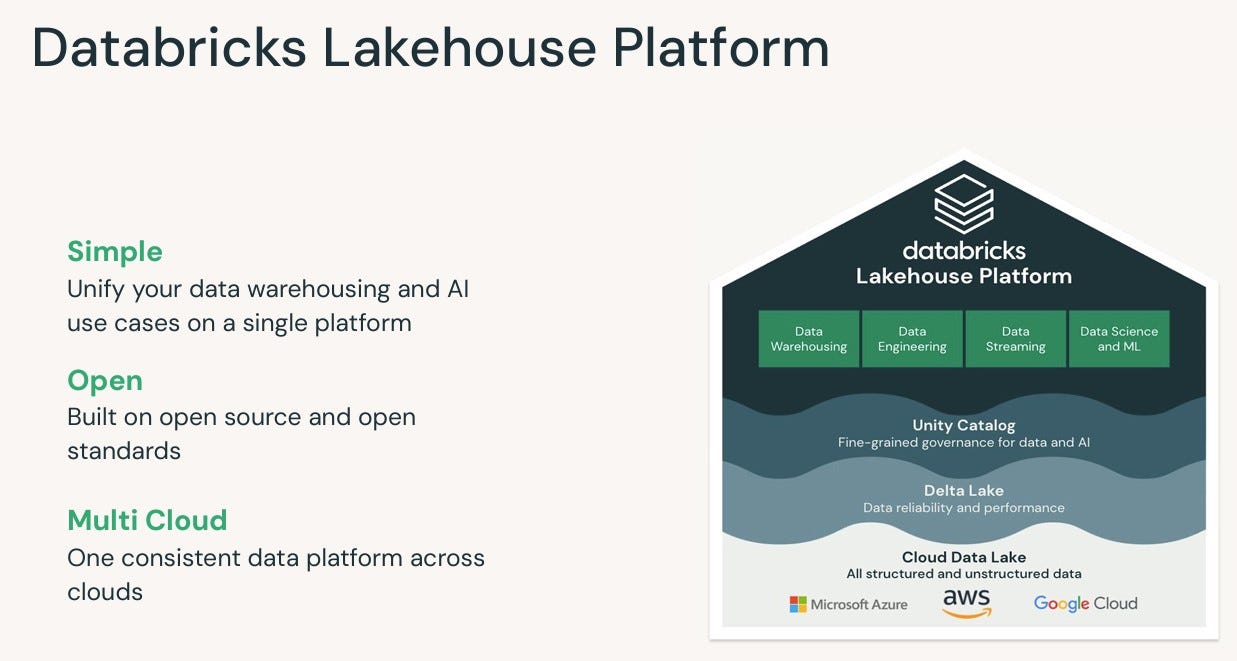Viewport: 1237px width, 661px height.
Task: Click the green 'Simple' heading
Action: (115, 251)
